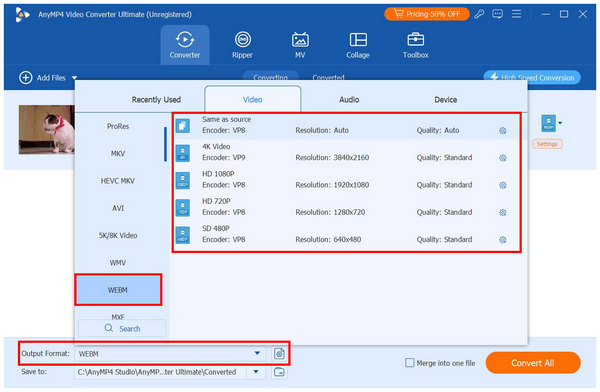Viewport: 600px width, 392px height.
Task: Select the 4K Video profile title
Action: (216, 147)
